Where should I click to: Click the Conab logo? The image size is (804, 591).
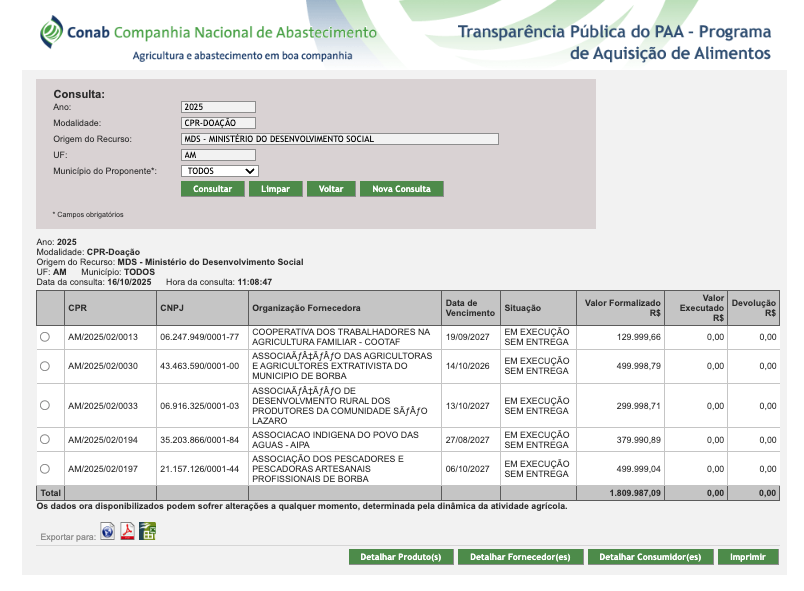pyautogui.click(x=51, y=32)
